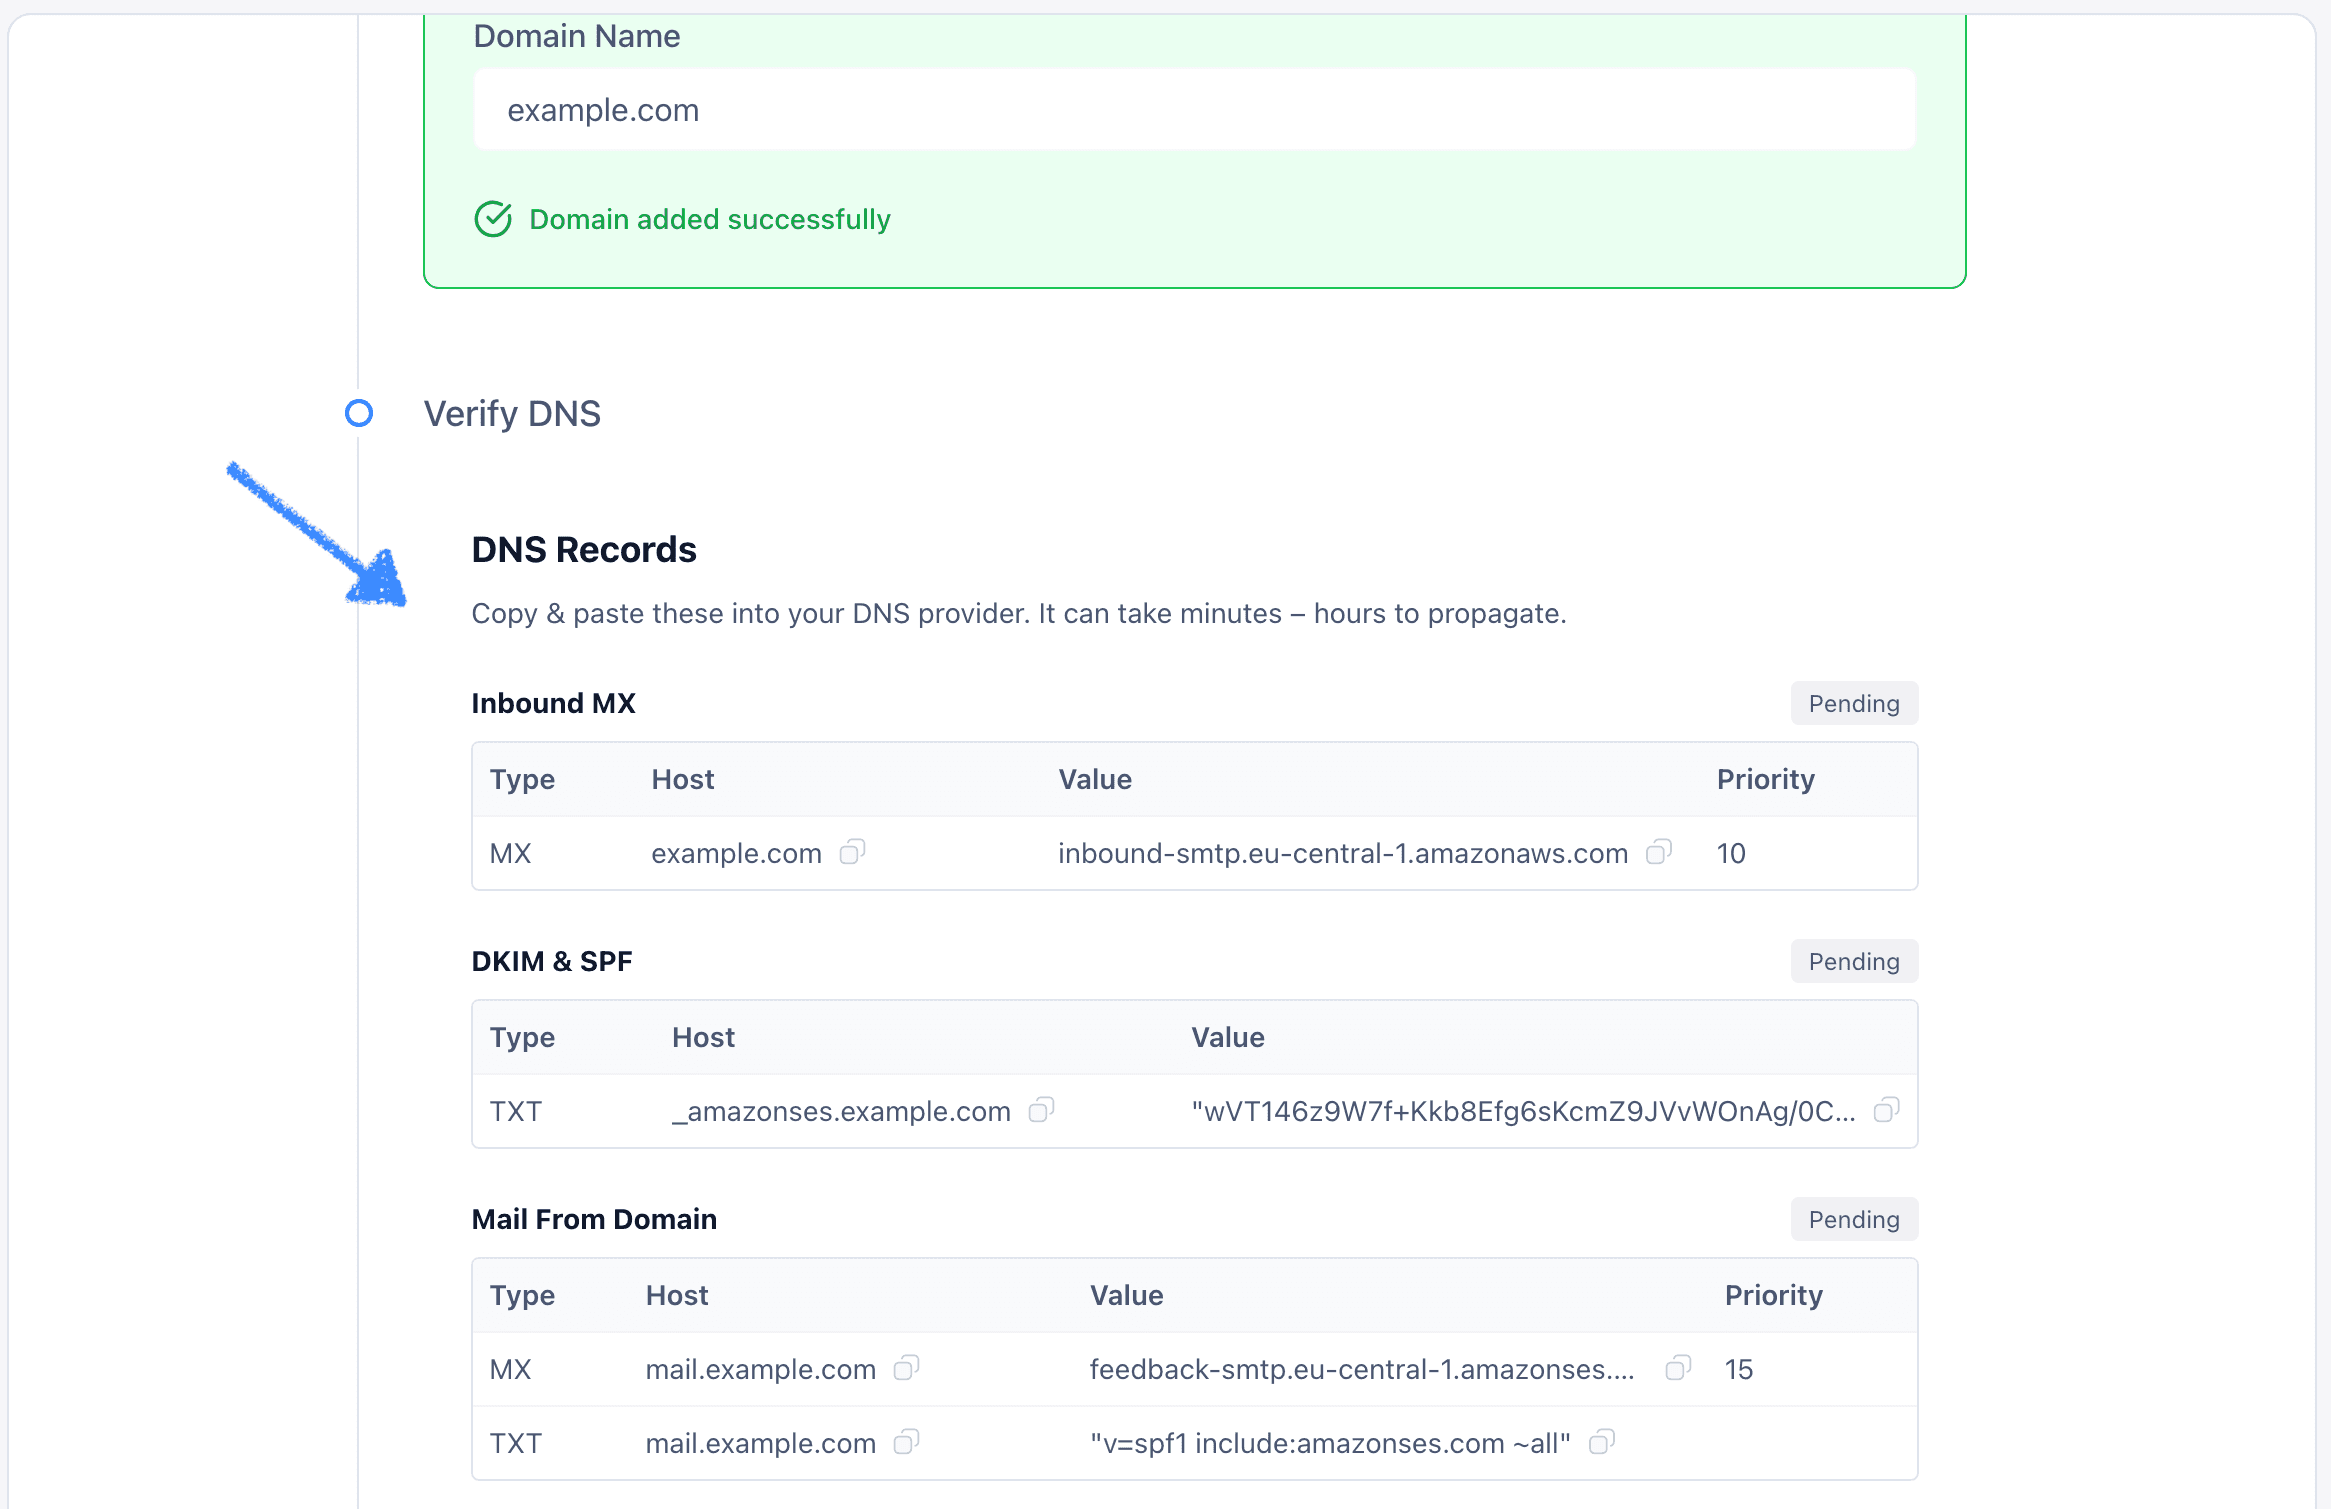This screenshot has width=2331, height=1509.
Task: Click the DKIM & SPF Pending badge
Action: pyautogui.click(x=1853, y=961)
